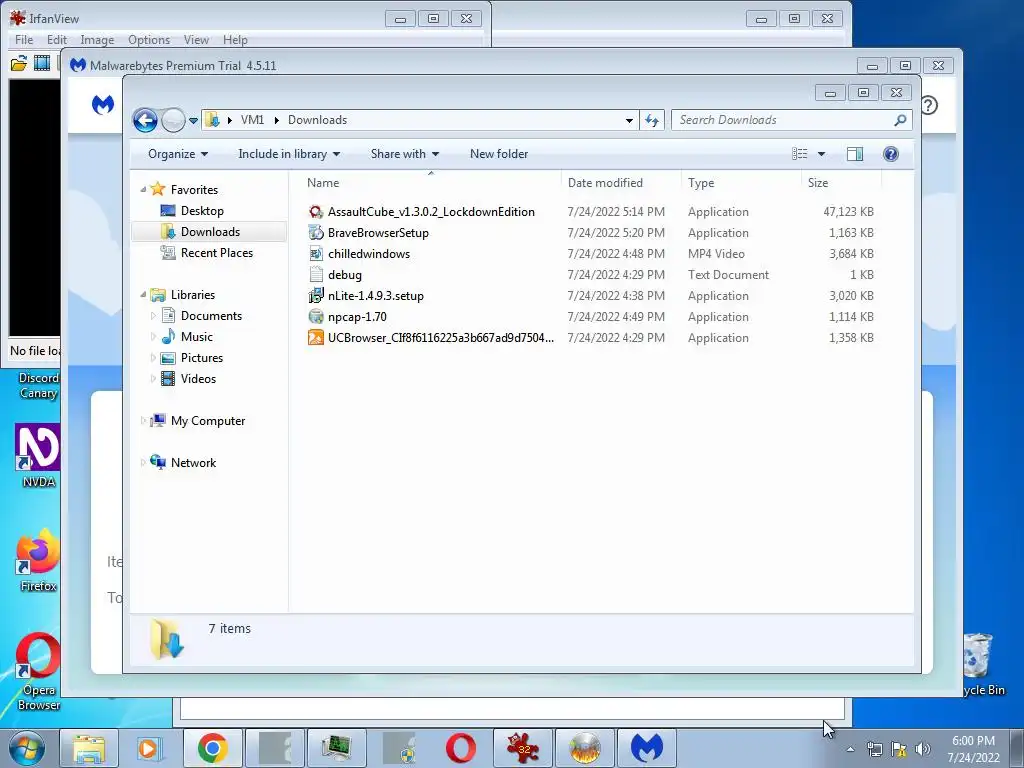Open Include in library dropdown
The width and height of the screenshot is (1024, 768).
[x=289, y=154]
